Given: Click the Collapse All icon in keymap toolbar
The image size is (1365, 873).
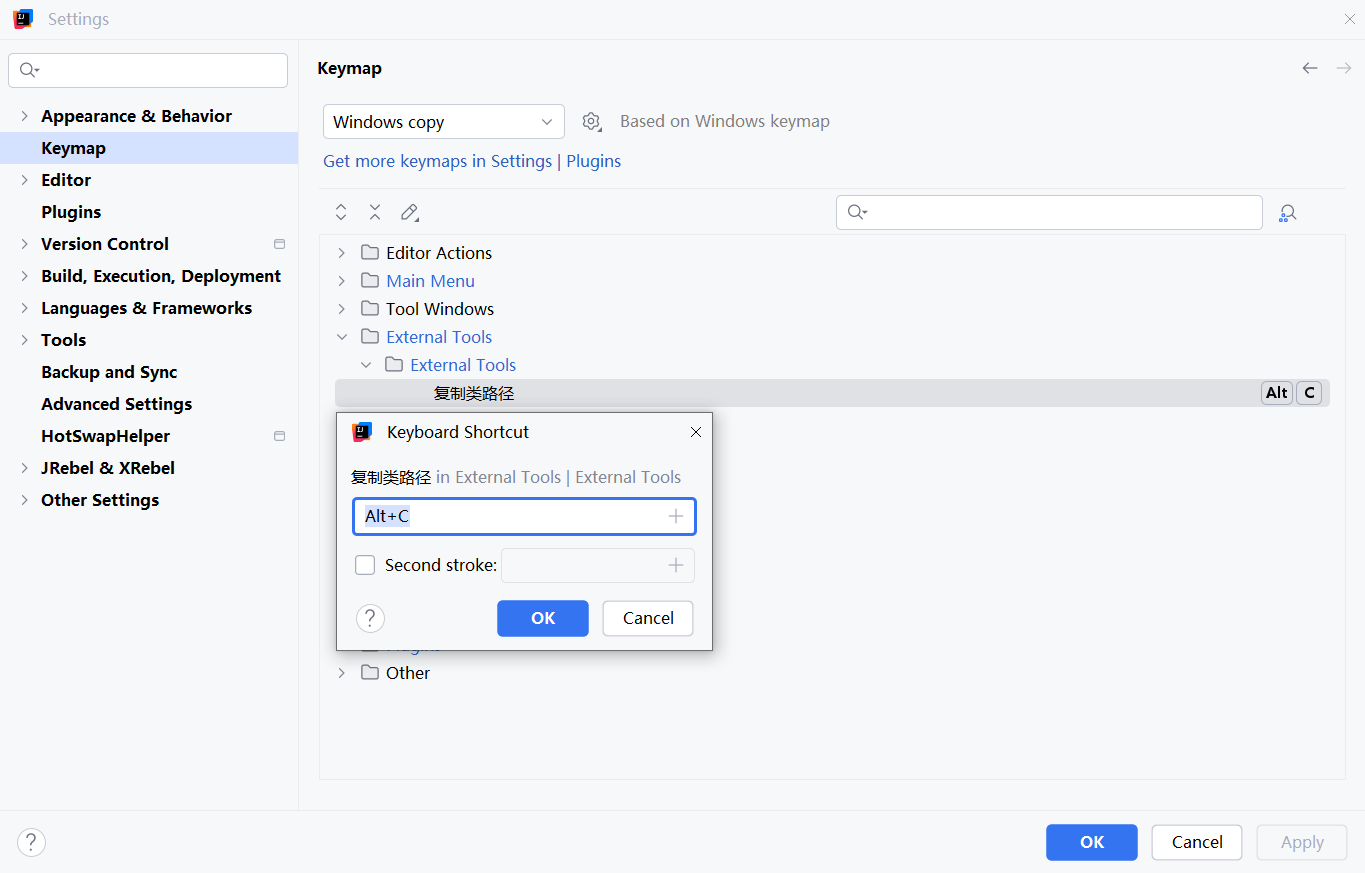Looking at the screenshot, I should 375,212.
